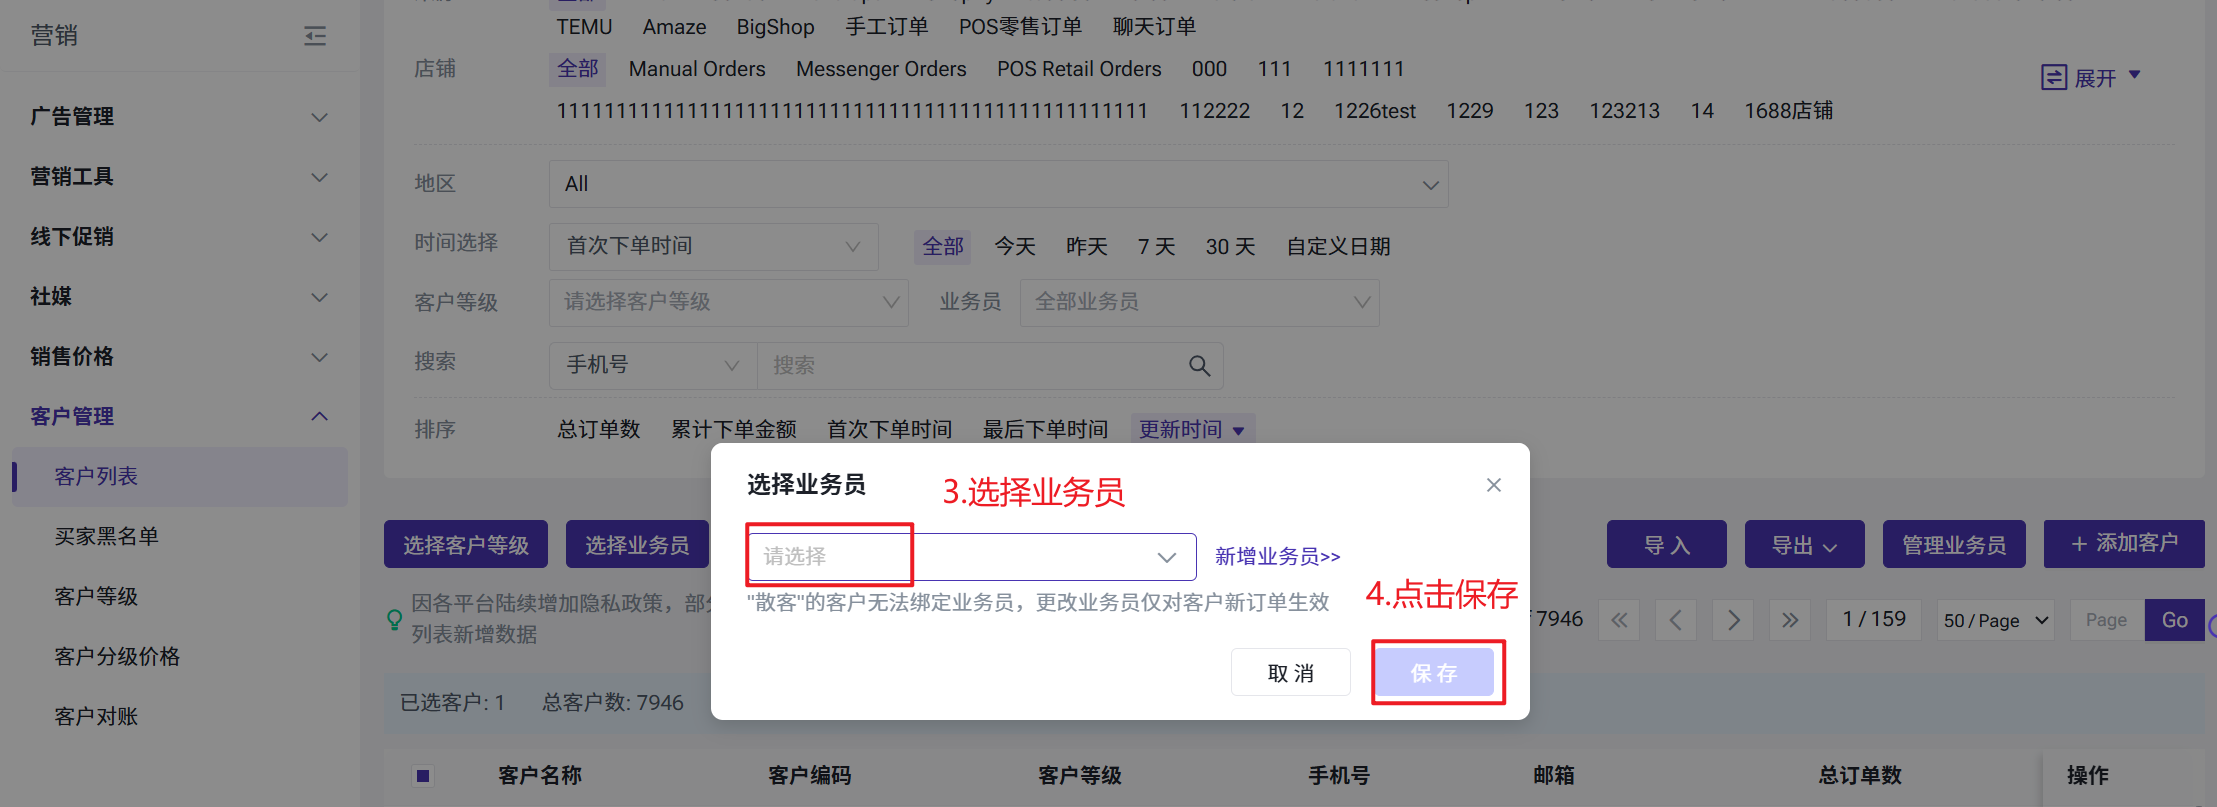2217x807 pixels.
Task: Click the 选择业务员 button
Action: (x=637, y=545)
